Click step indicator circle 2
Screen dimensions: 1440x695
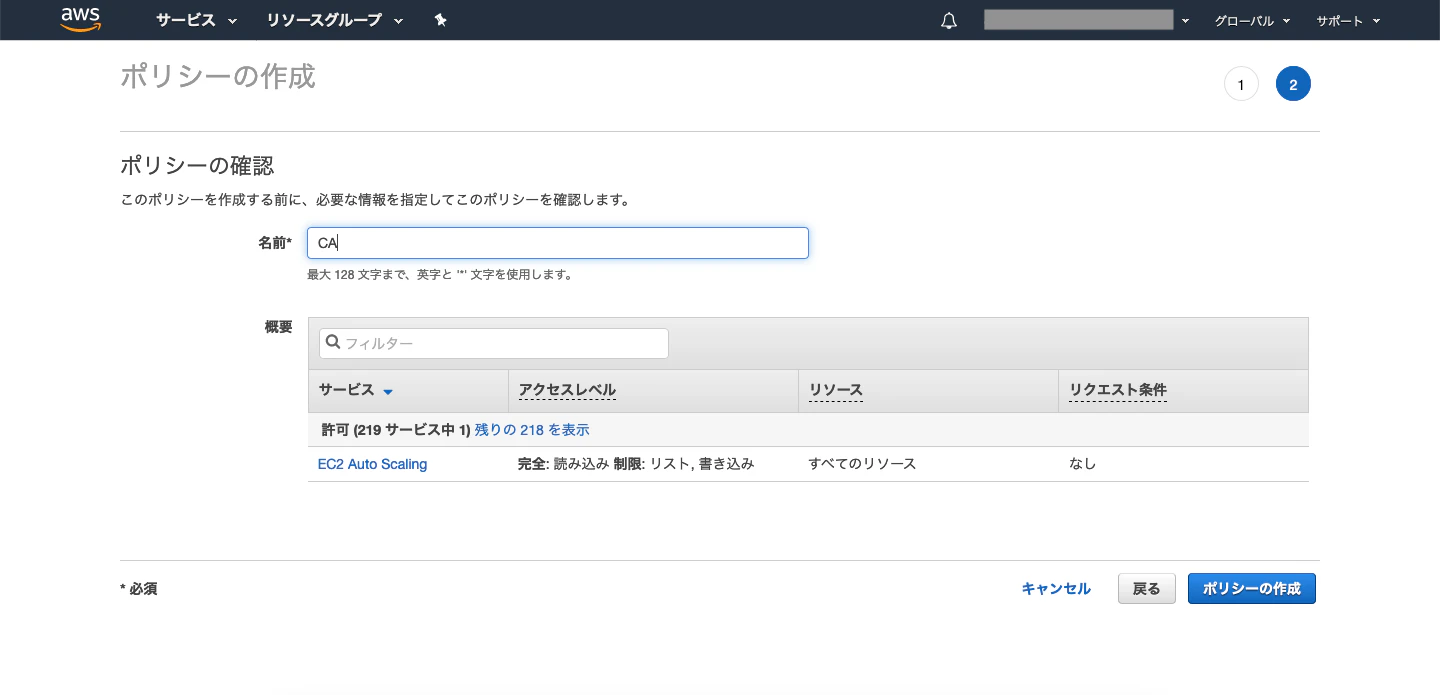pyautogui.click(x=1294, y=84)
